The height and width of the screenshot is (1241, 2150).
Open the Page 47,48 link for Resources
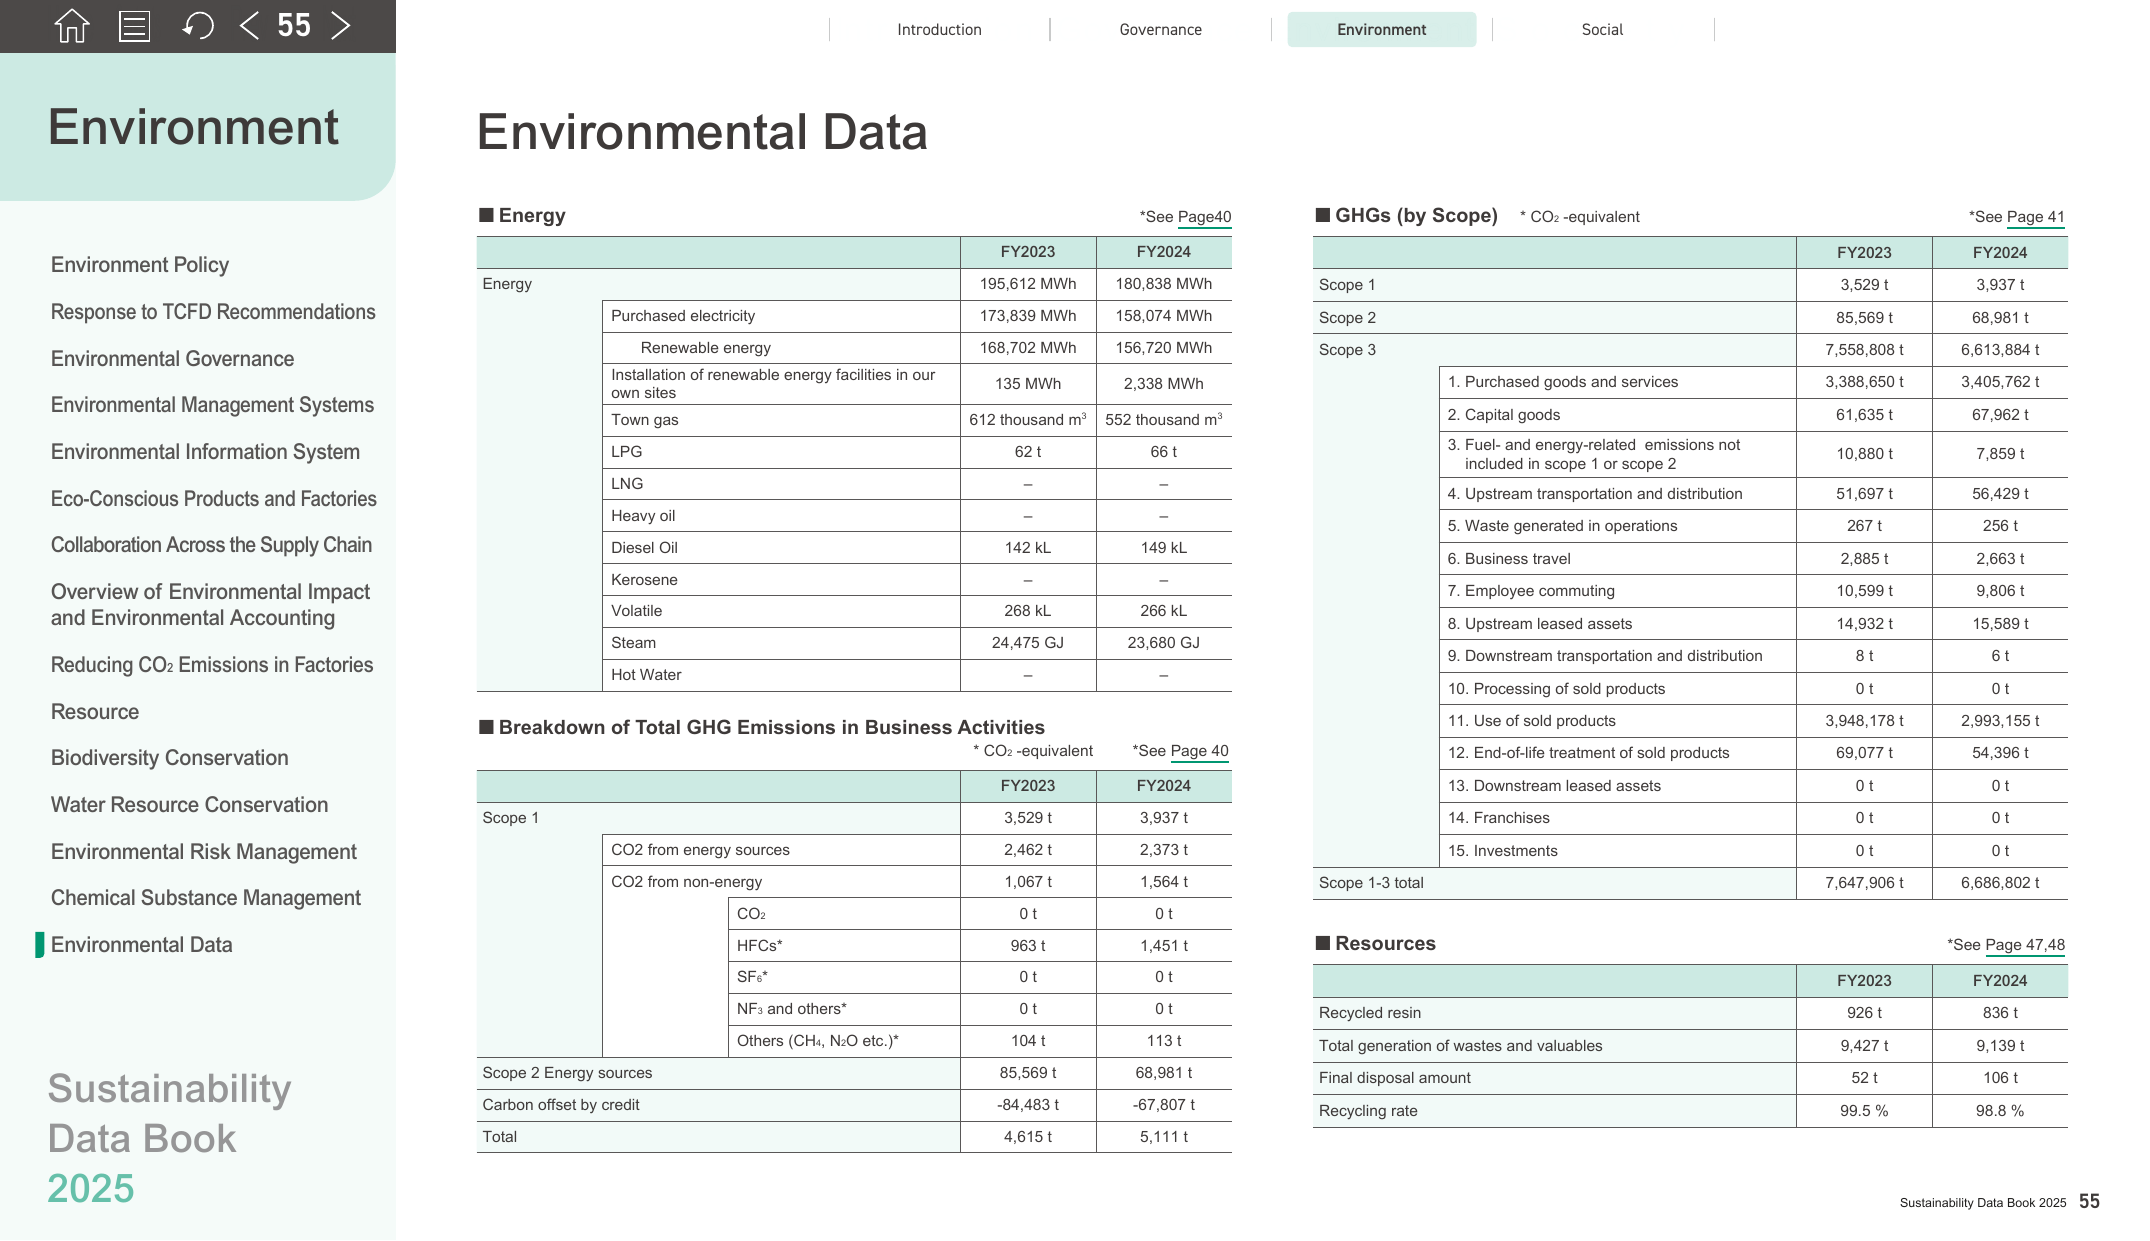coord(2025,945)
